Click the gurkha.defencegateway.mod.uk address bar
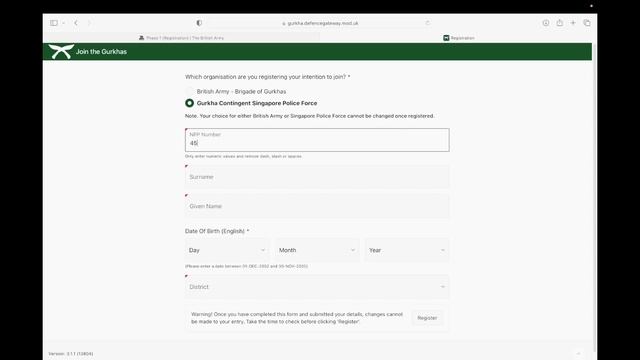Image resolution: width=640 pixels, height=360 pixels. tap(320, 23)
